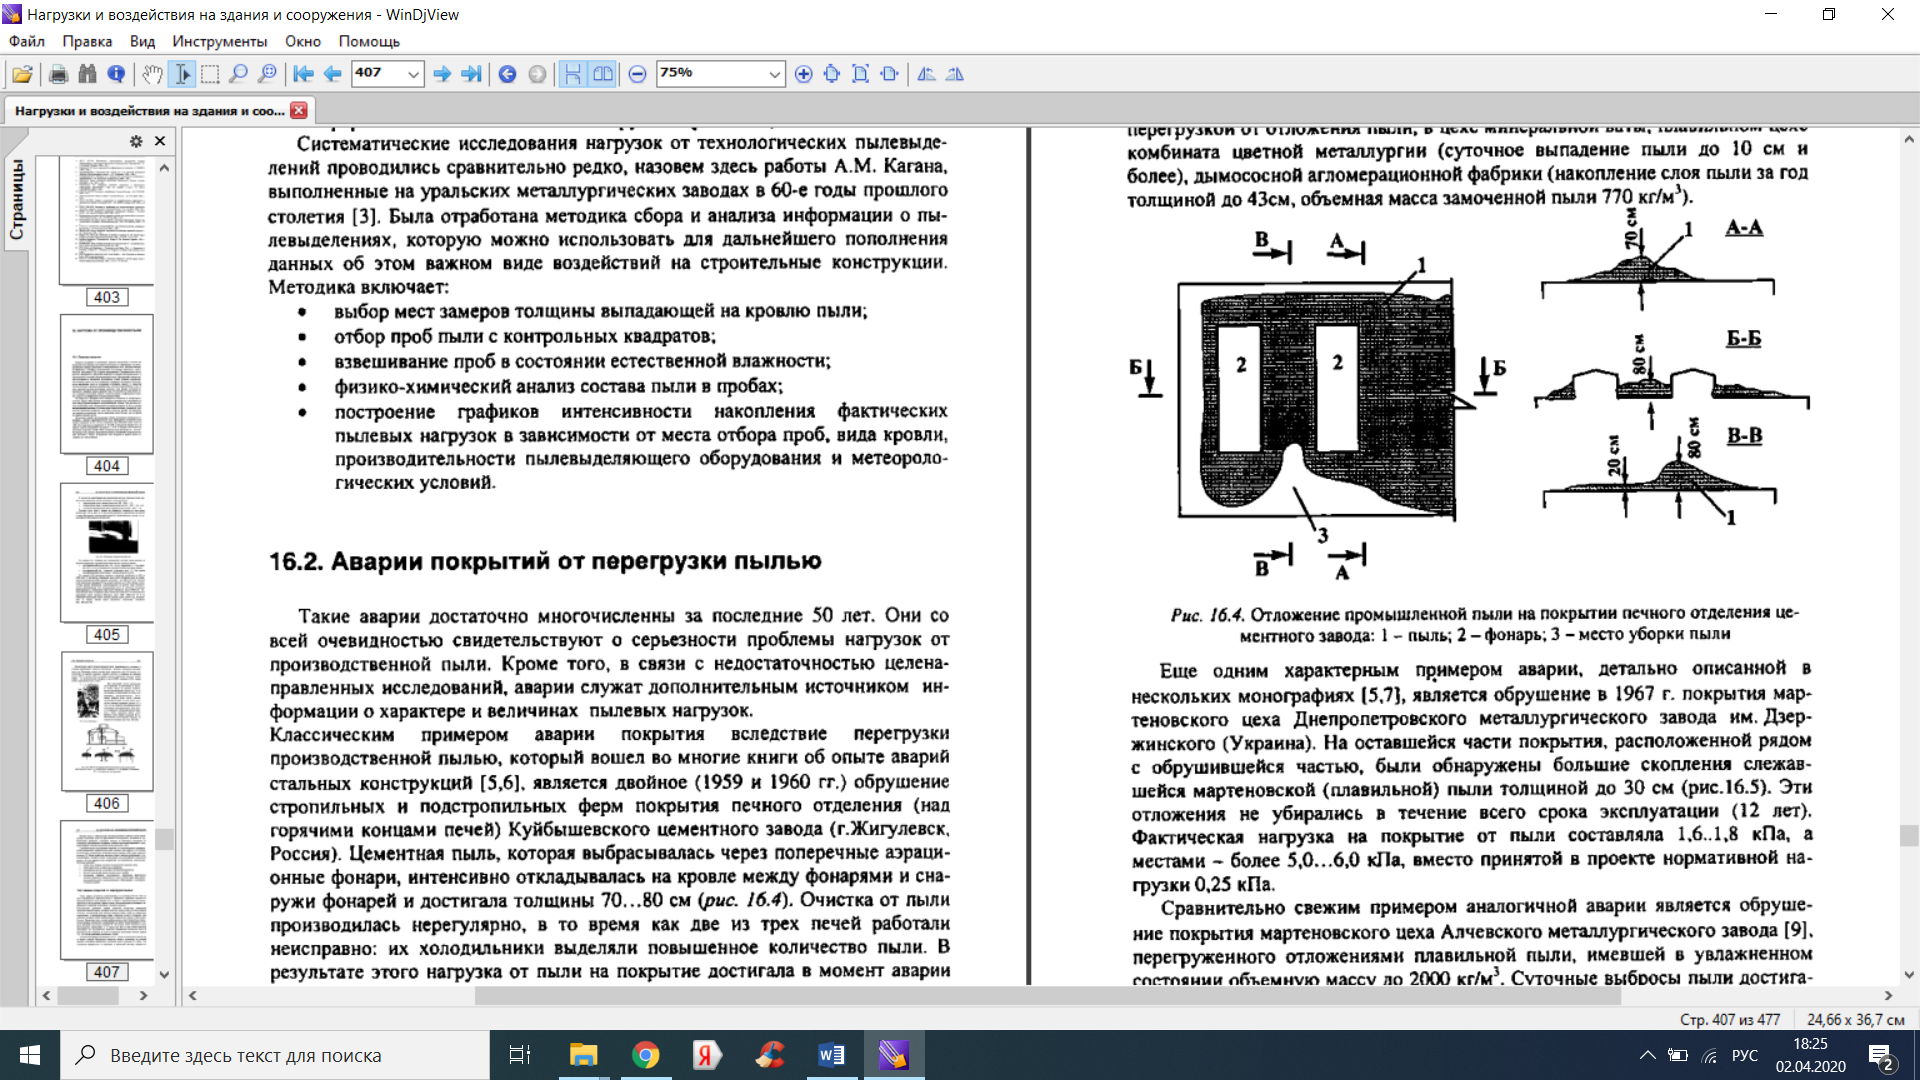This screenshot has height=1080, width=1920.
Task: Click the Windows taskbar search box
Action: [275, 1055]
